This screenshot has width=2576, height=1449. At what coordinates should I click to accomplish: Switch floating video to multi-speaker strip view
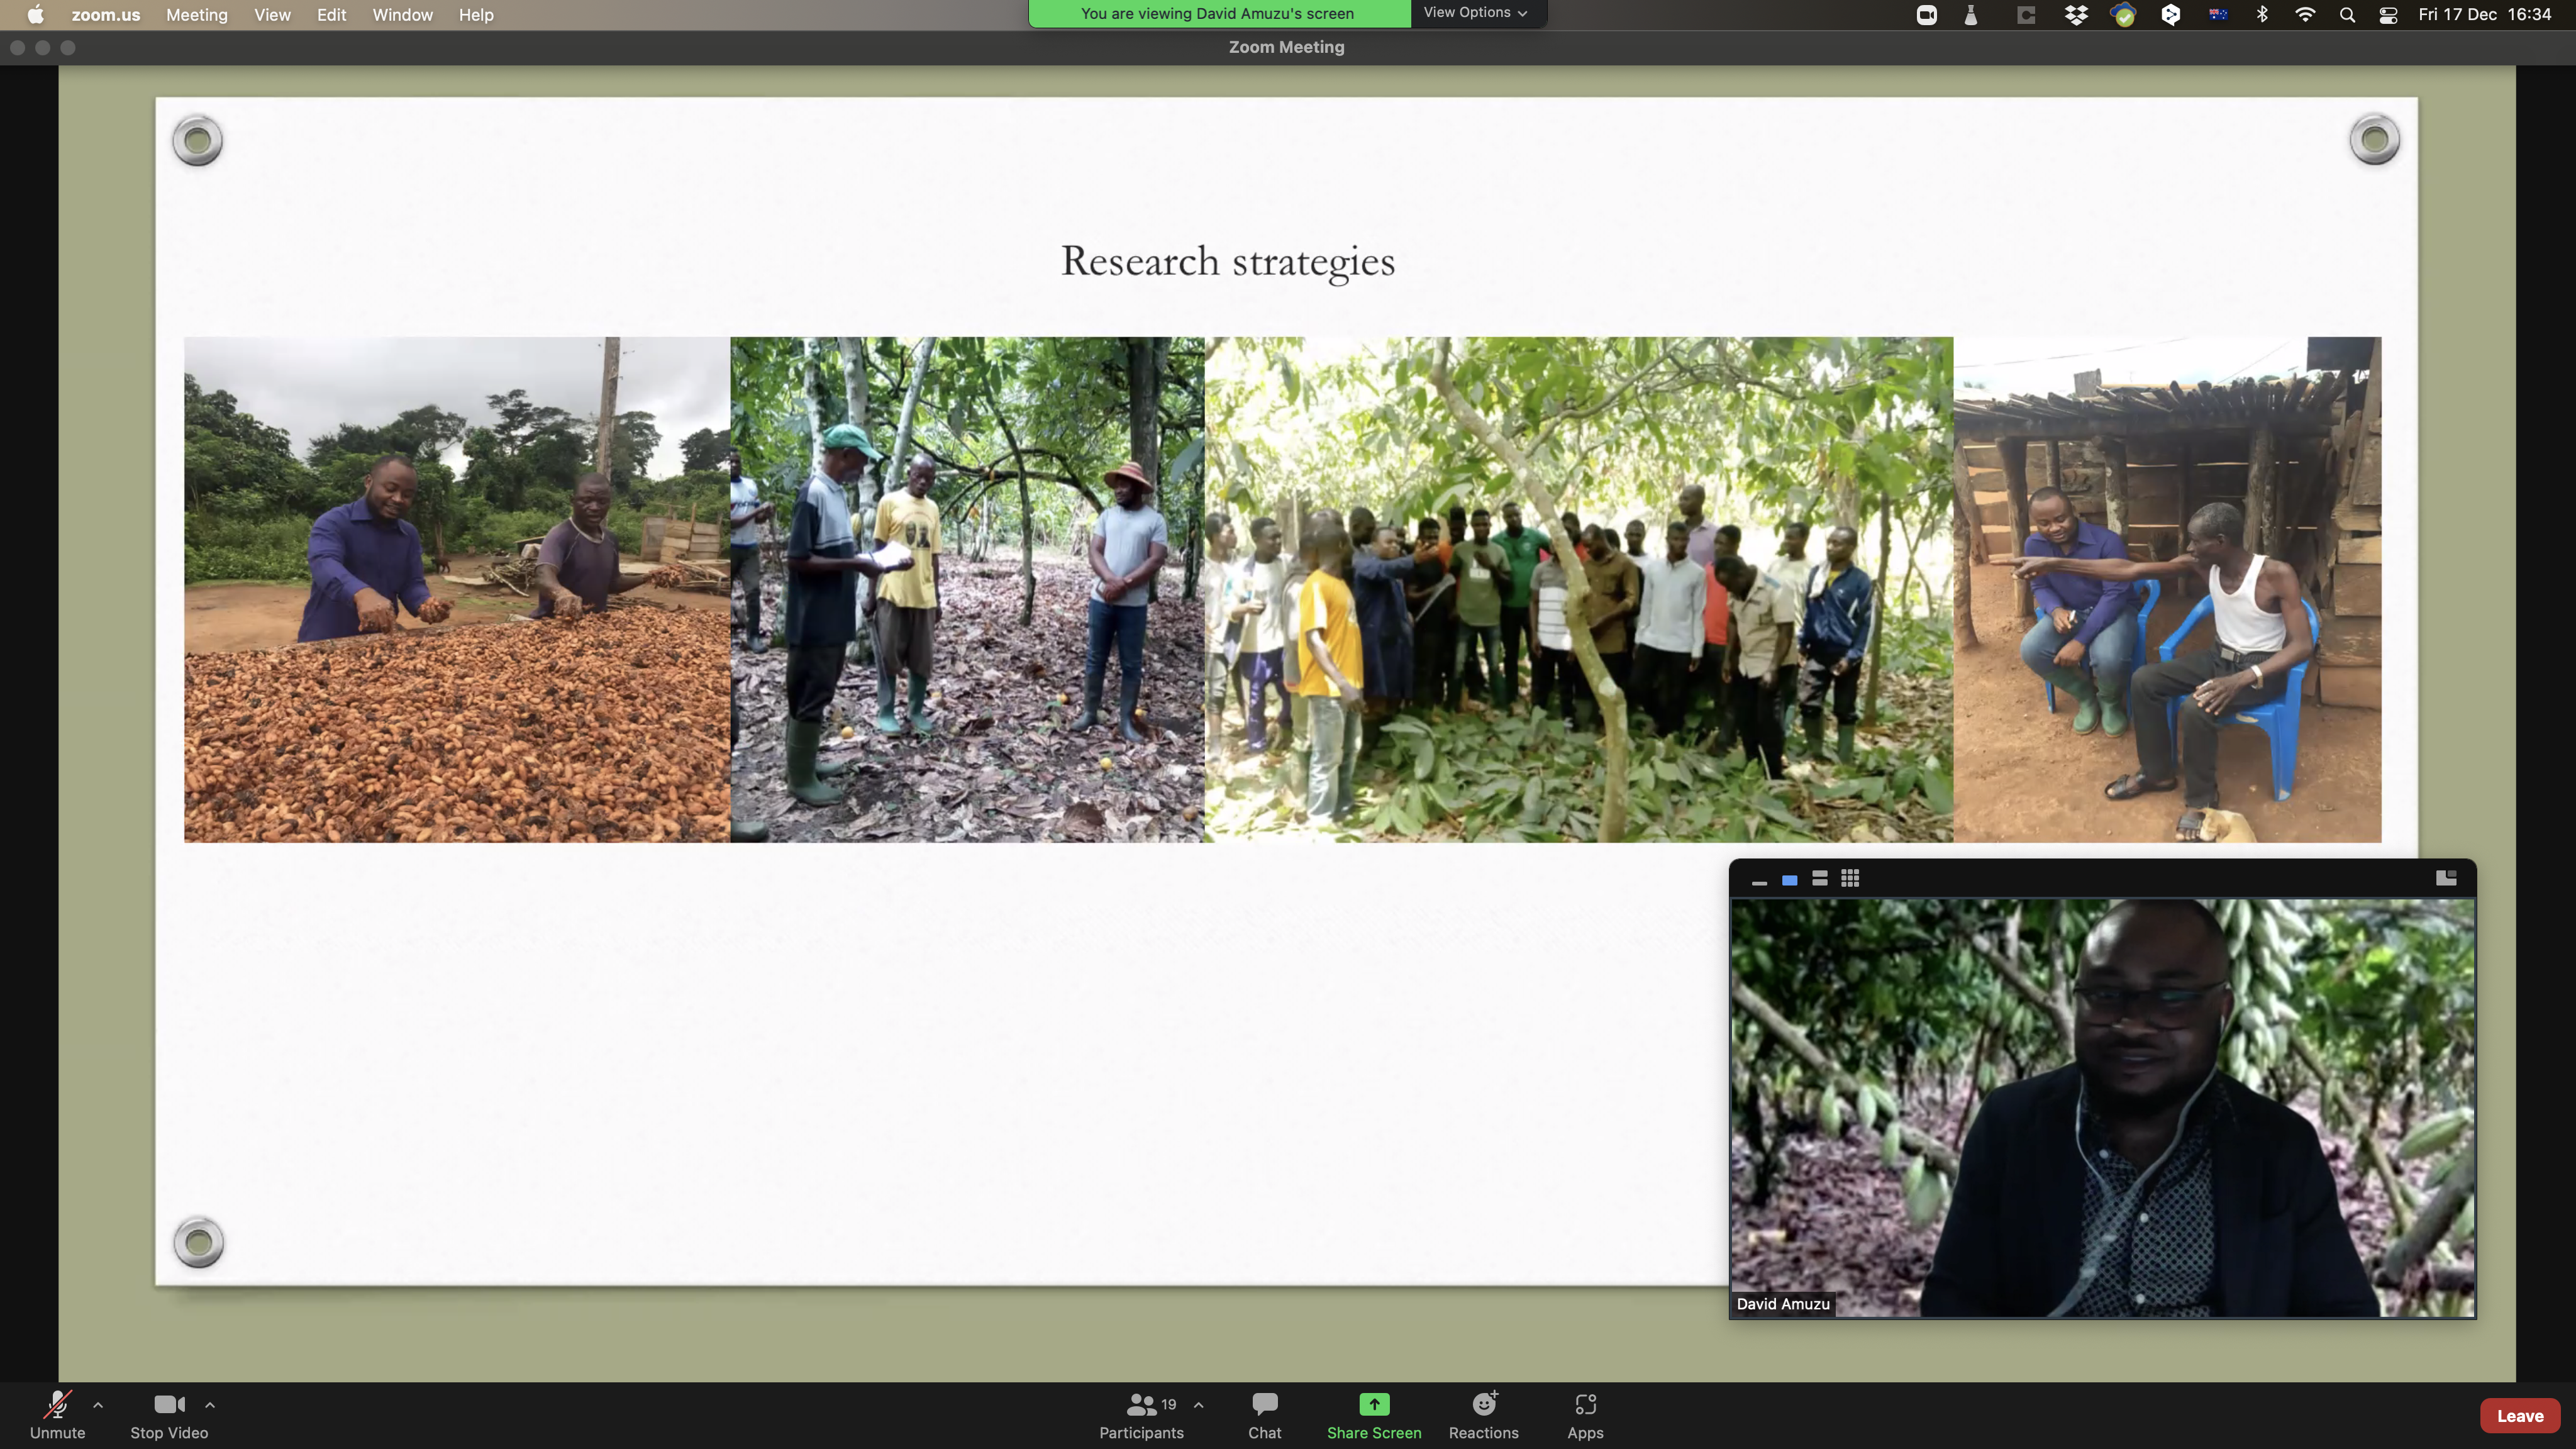1820,878
